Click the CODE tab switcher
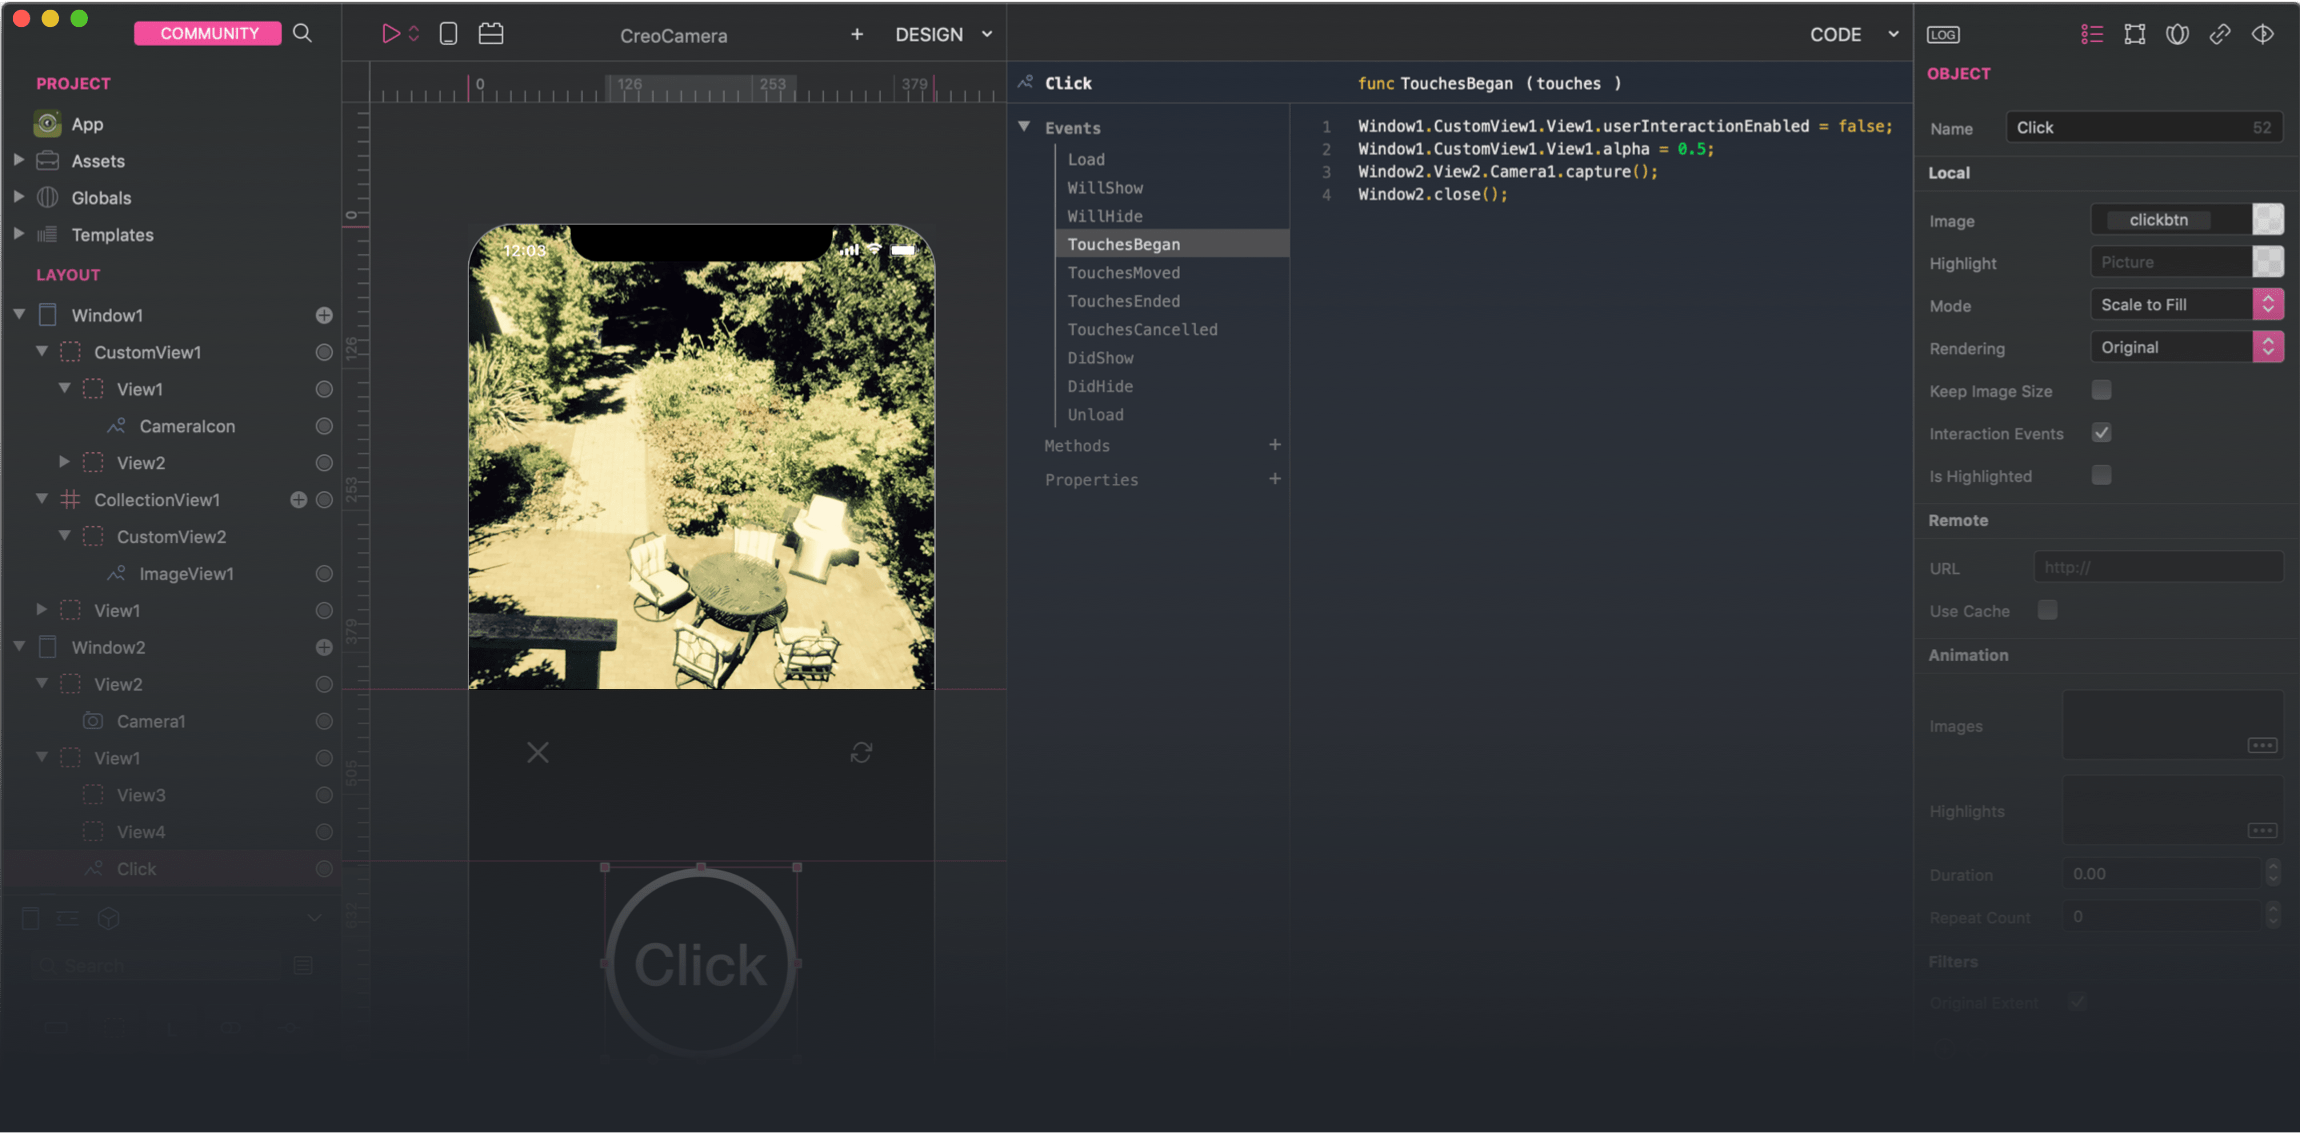This screenshot has height=1134, width=2300. 1838,32
